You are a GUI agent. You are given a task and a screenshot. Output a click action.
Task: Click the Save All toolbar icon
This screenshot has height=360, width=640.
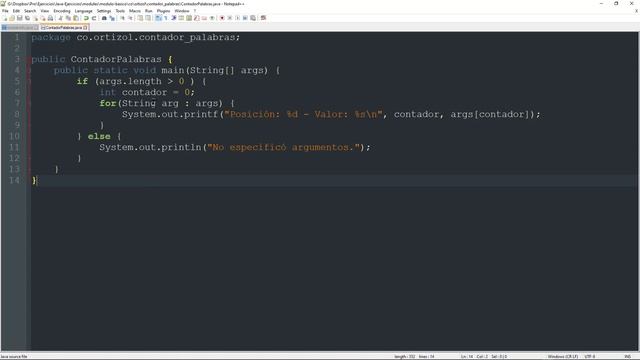tap(27, 18)
